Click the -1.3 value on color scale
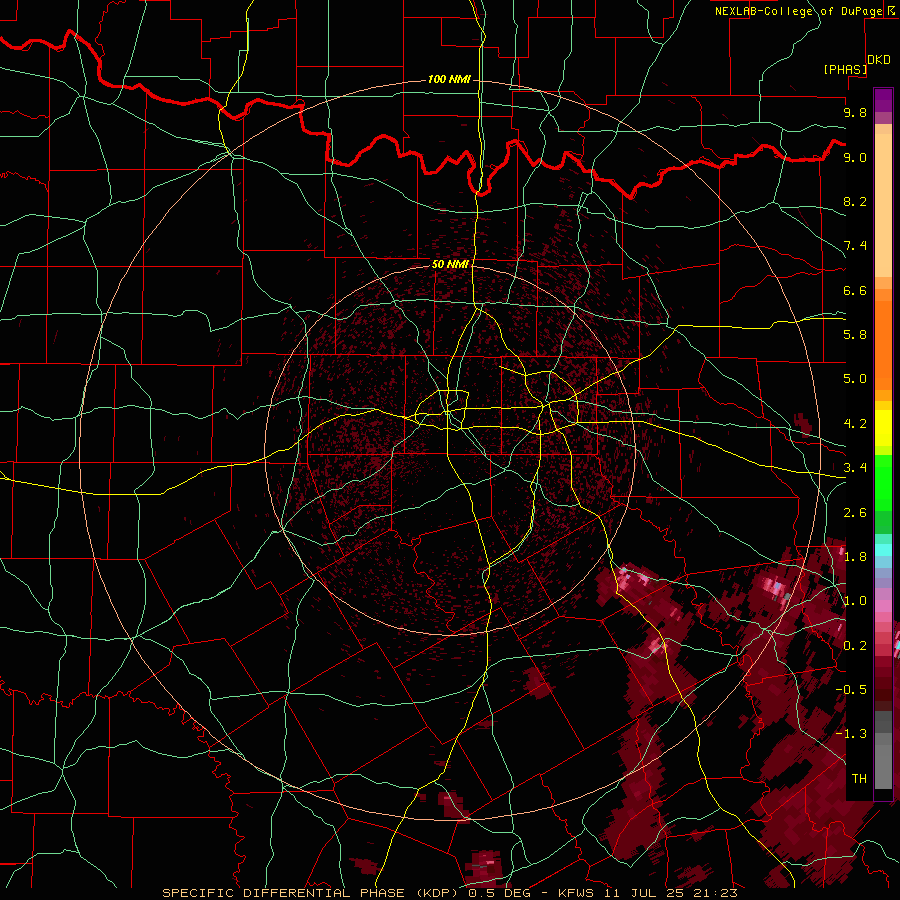Screen dimensions: 900x900 [851, 734]
